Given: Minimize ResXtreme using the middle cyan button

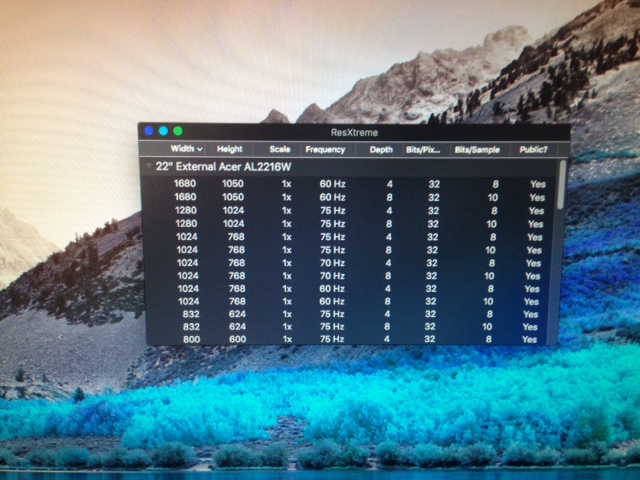Looking at the screenshot, I should [x=163, y=131].
